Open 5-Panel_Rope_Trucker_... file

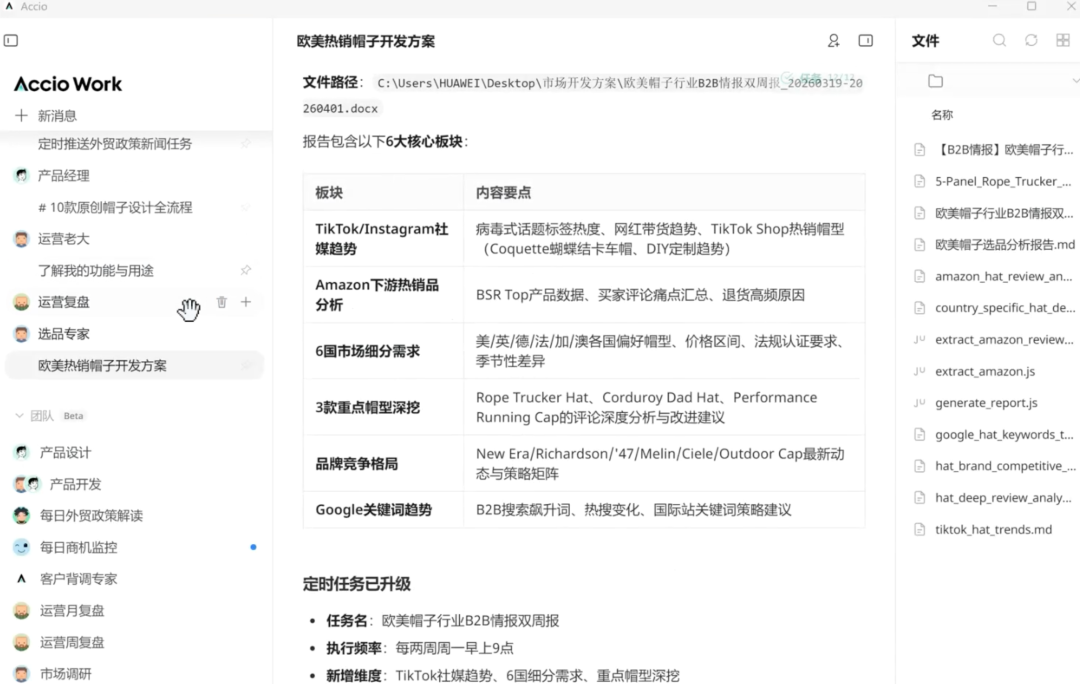pos(1004,181)
